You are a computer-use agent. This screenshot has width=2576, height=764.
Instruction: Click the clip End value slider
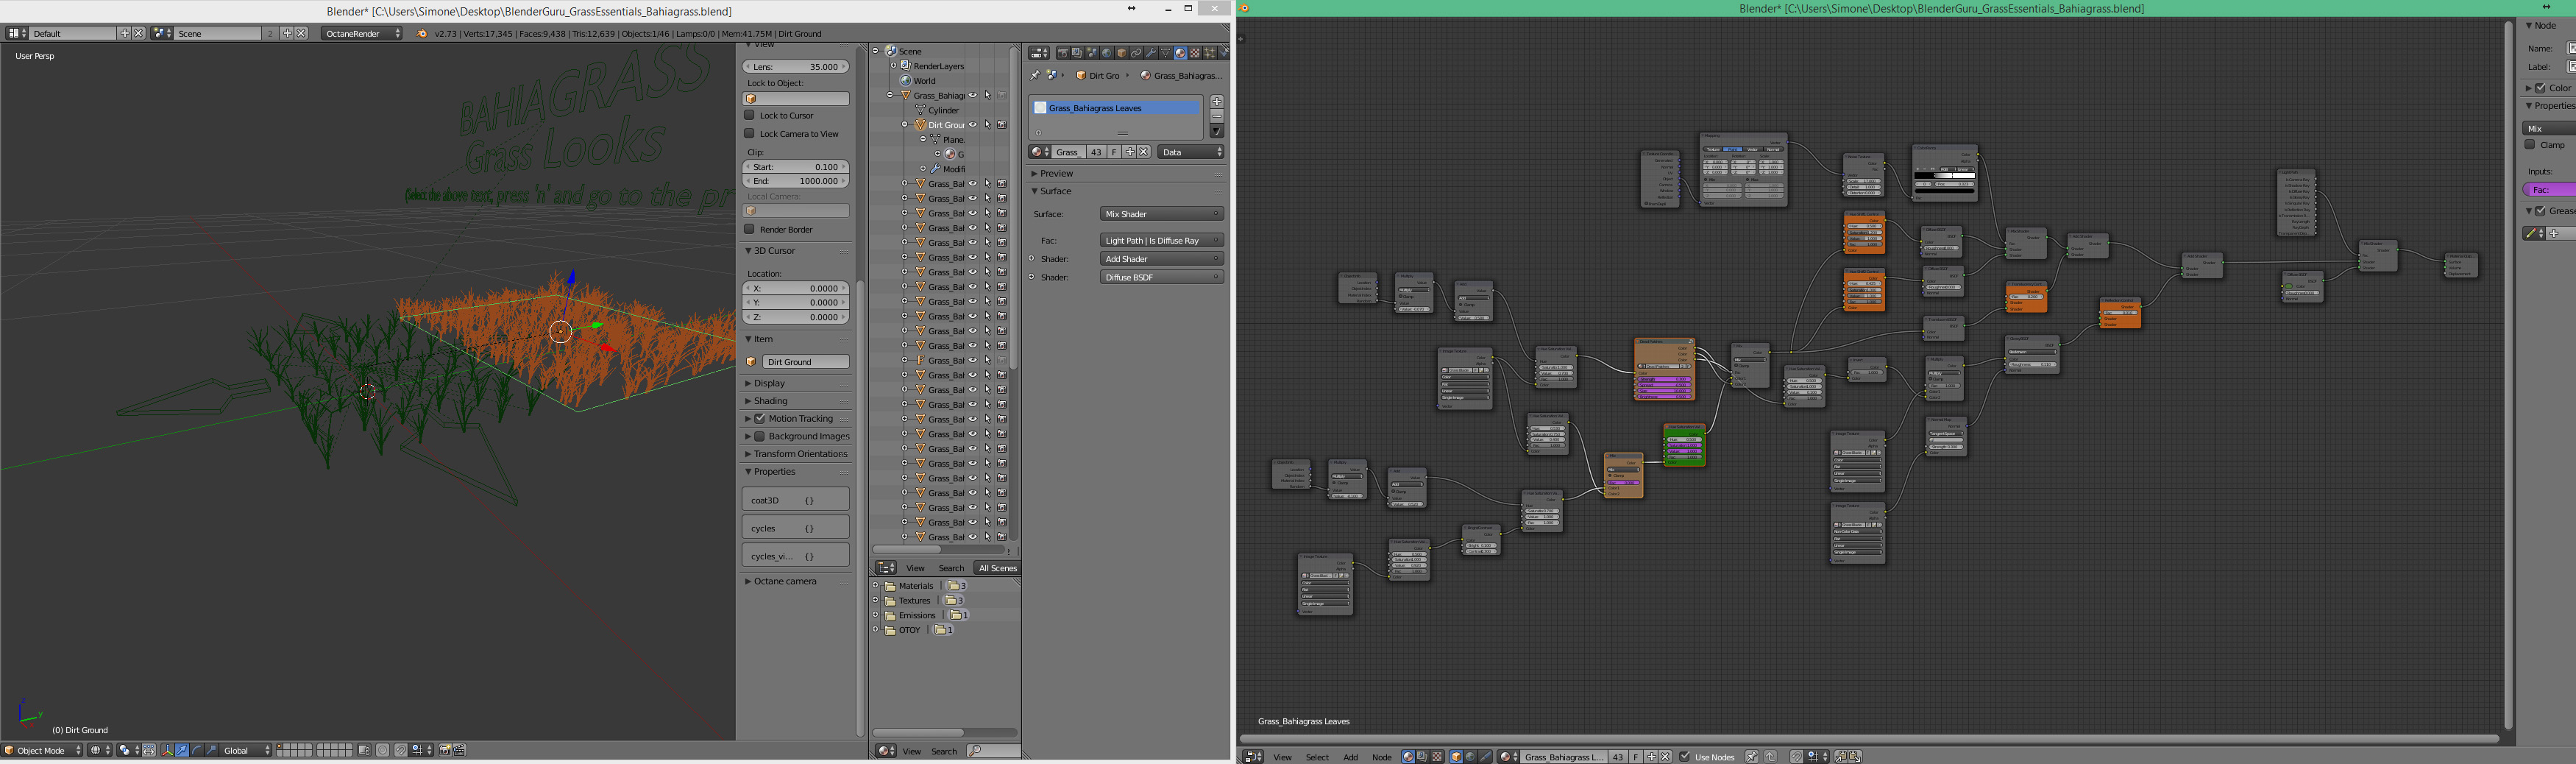[x=796, y=181]
